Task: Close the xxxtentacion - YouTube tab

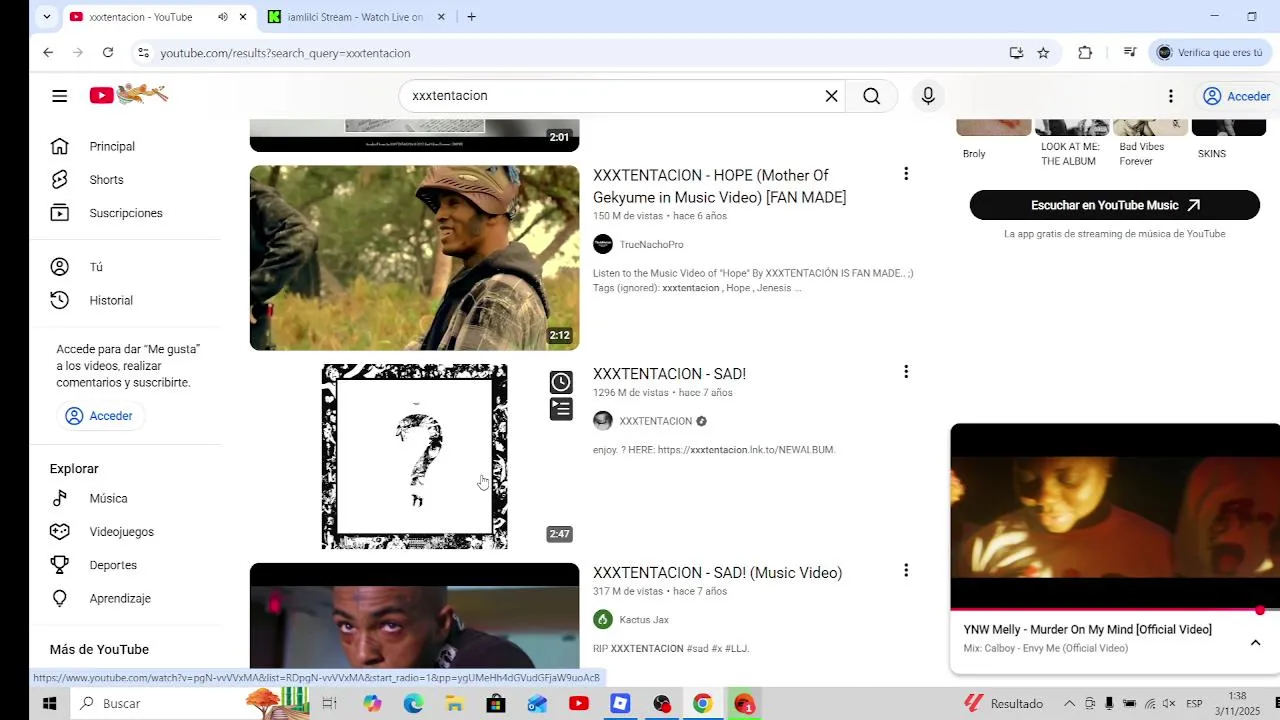Action: [242, 17]
